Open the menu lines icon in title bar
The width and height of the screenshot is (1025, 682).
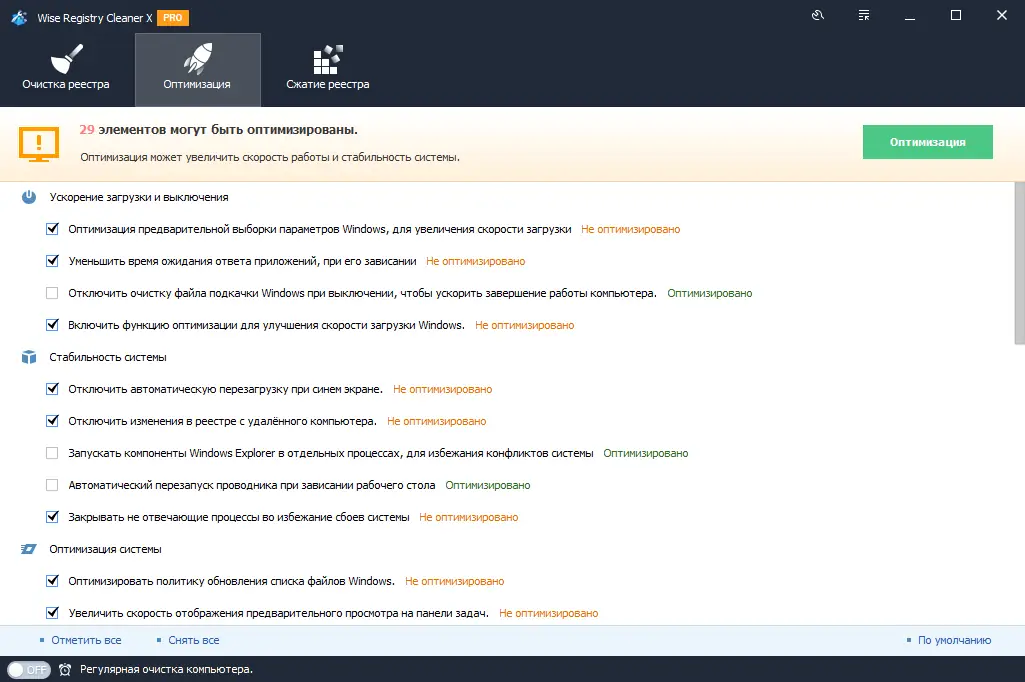click(x=864, y=15)
